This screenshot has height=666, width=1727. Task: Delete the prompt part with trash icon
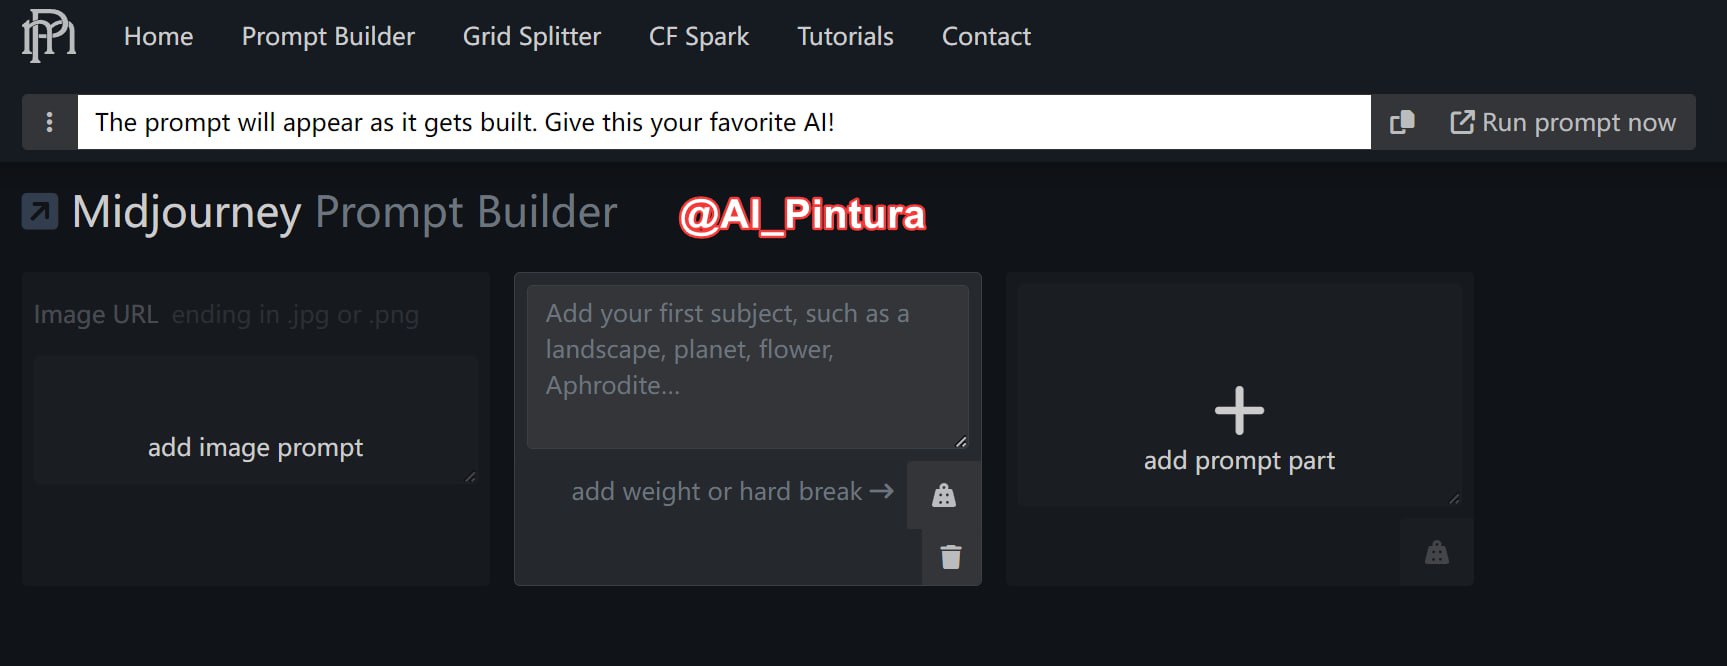950,557
